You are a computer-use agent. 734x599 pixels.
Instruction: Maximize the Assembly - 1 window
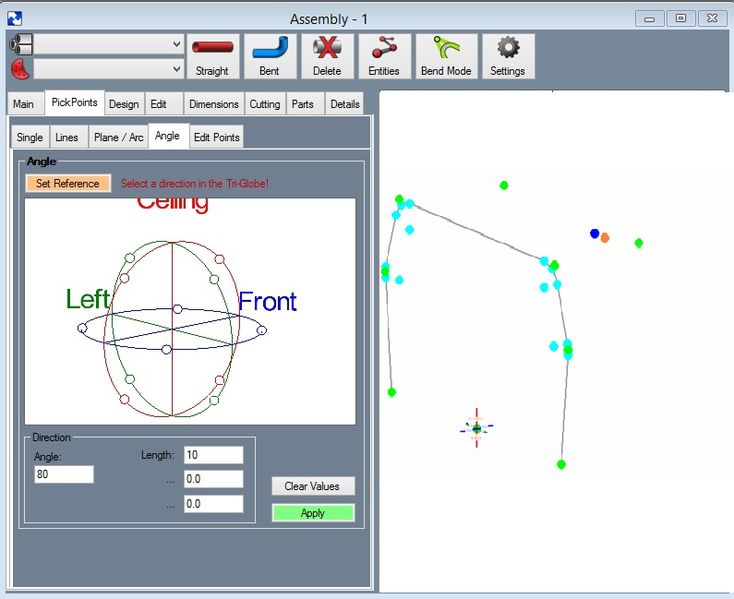point(681,19)
